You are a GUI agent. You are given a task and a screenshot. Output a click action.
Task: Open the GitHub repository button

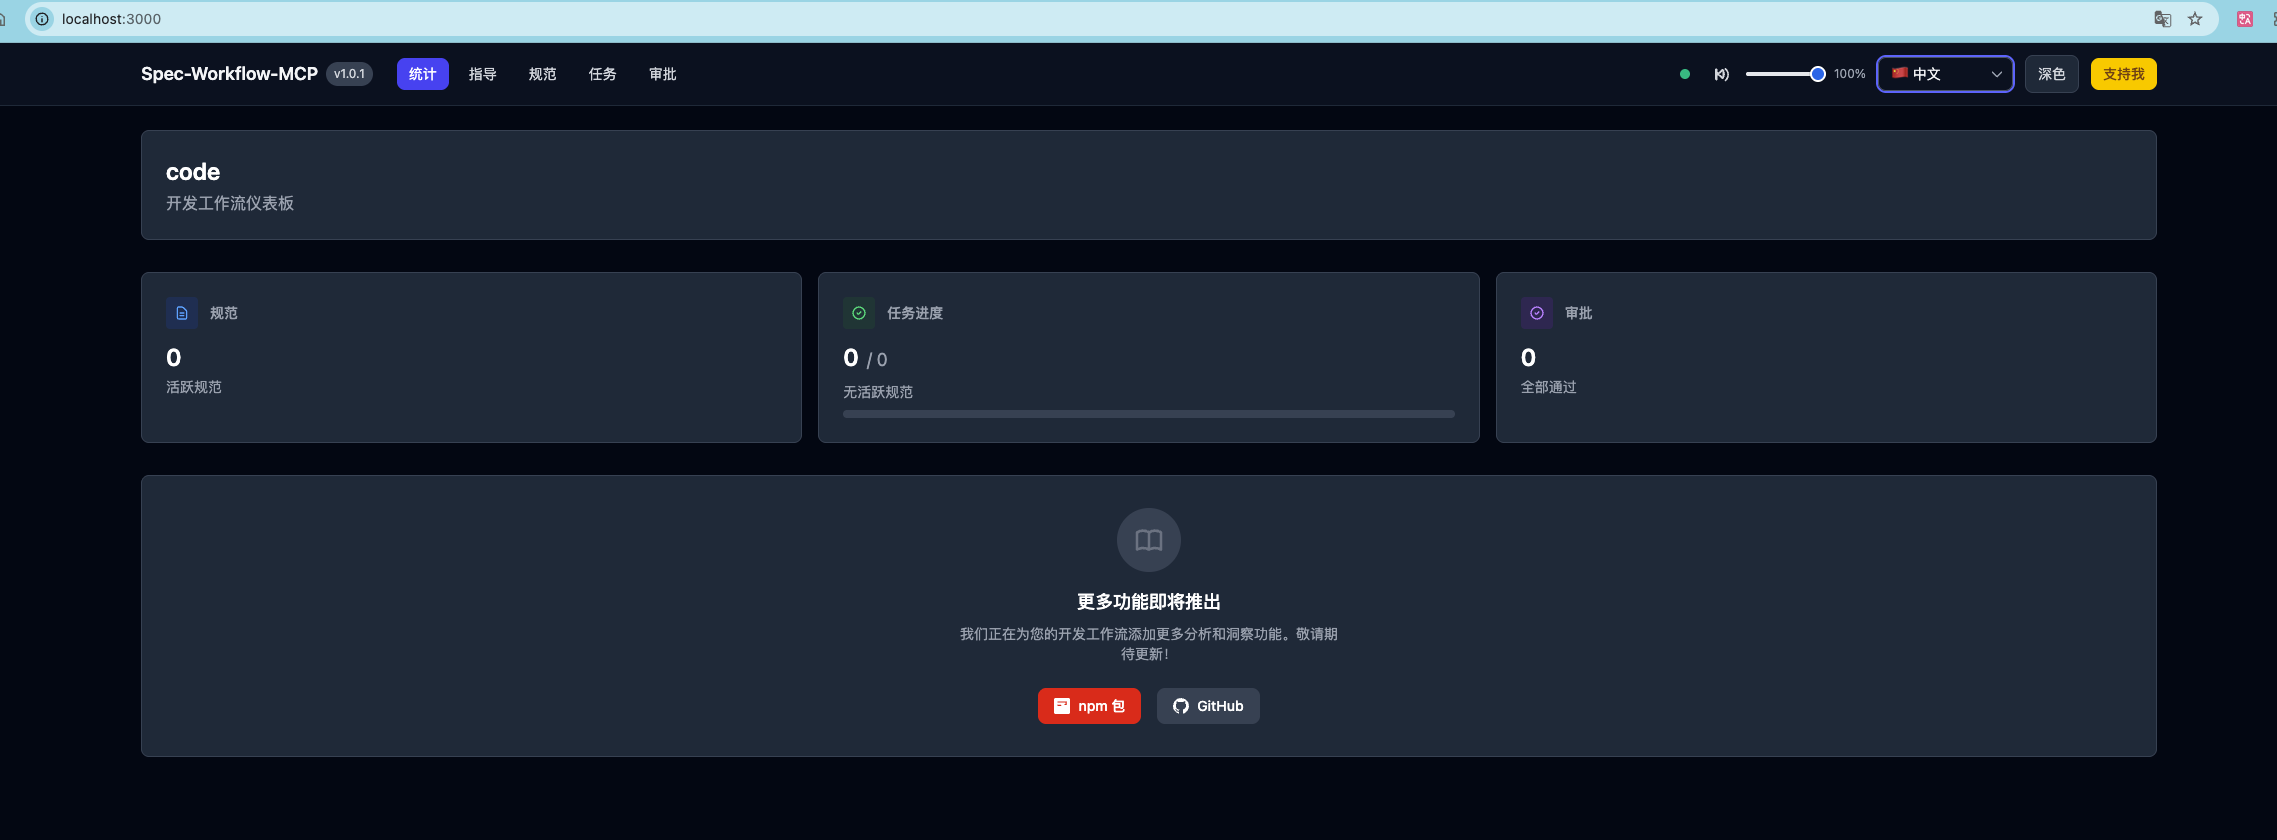[x=1208, y=706]
